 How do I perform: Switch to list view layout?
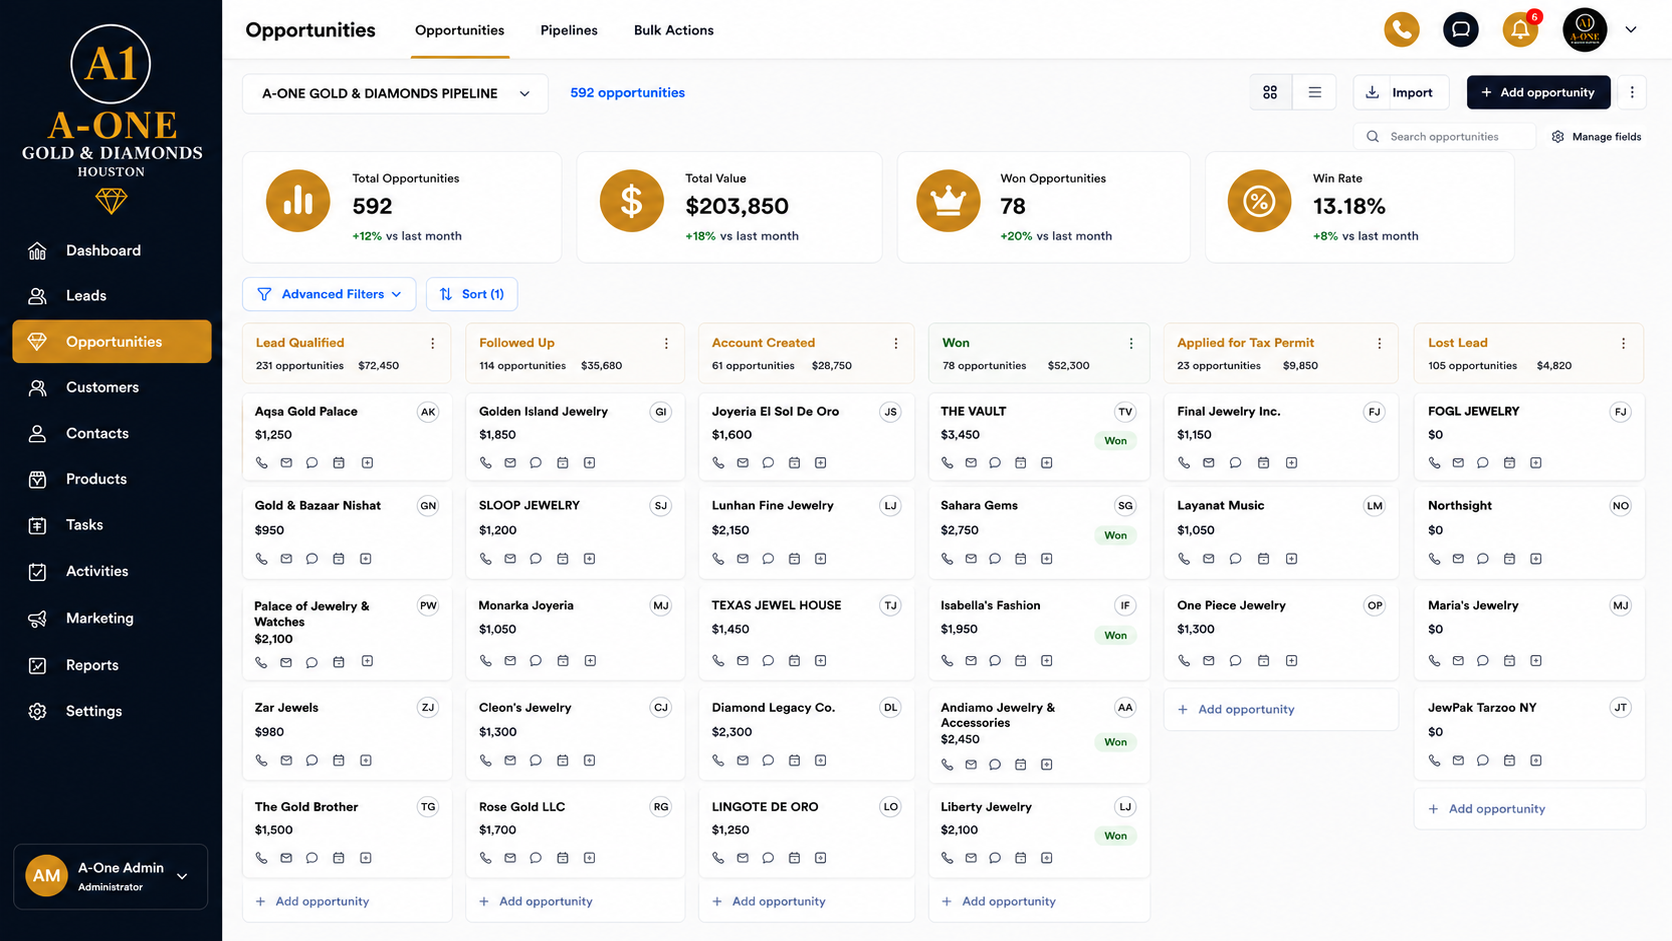tap(1315, 92)
